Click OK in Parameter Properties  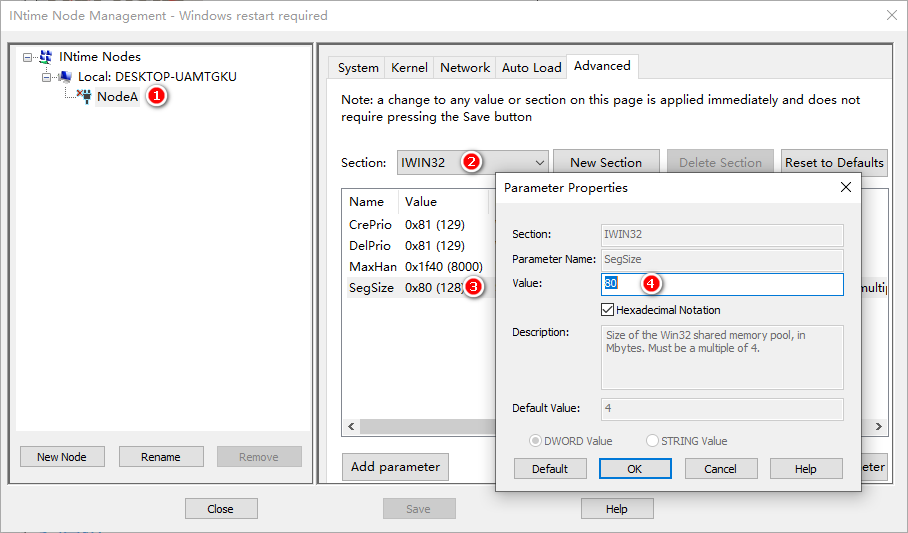click(635, 469)
